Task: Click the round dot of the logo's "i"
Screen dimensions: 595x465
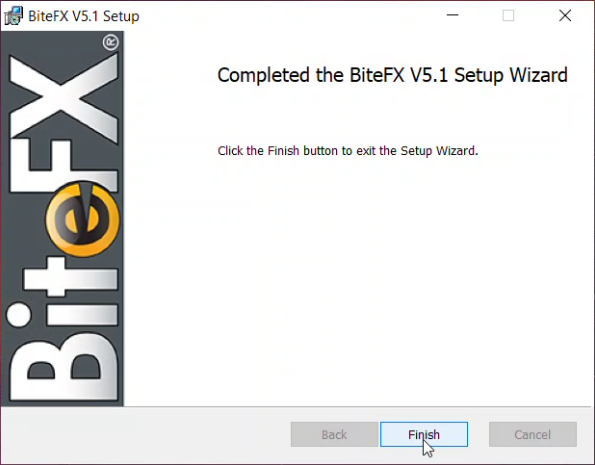Action: (19, 314)
